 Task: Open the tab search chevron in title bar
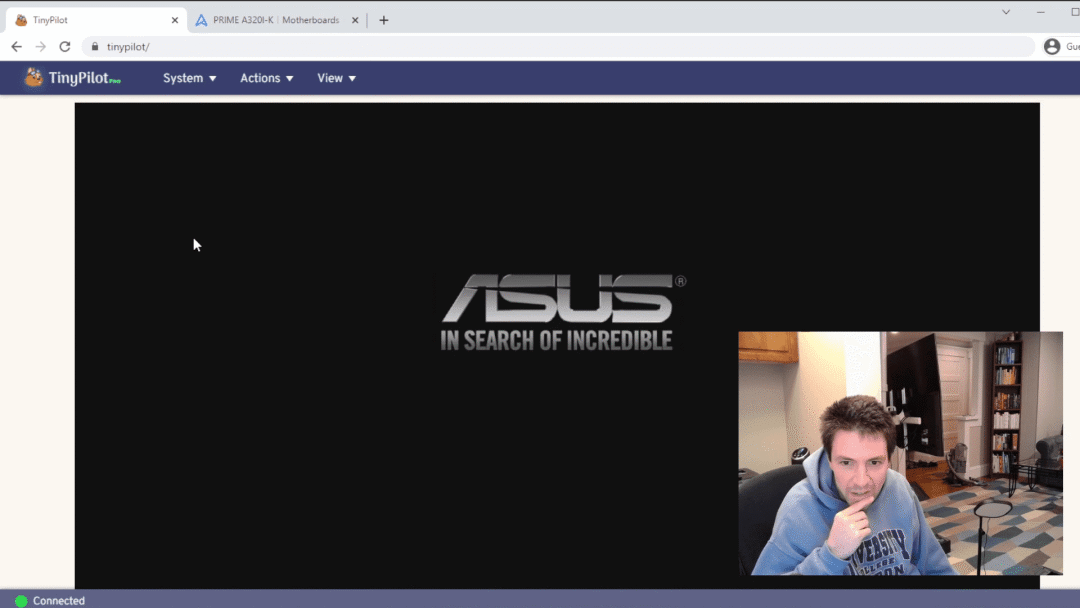click(x=1006, y=12)
